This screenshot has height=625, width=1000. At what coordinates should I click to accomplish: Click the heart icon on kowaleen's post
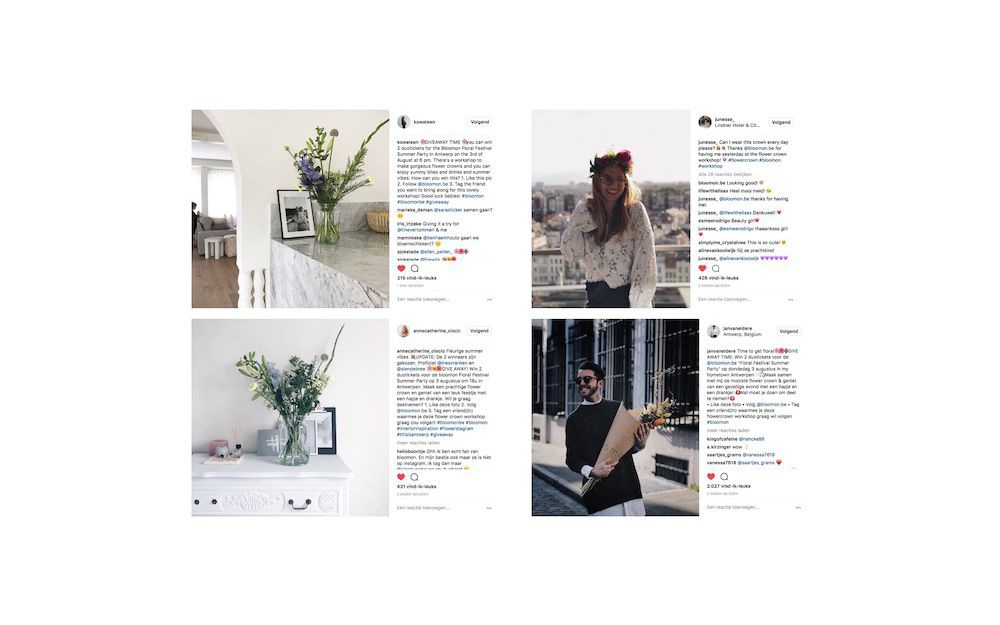(x=401, y=268)
